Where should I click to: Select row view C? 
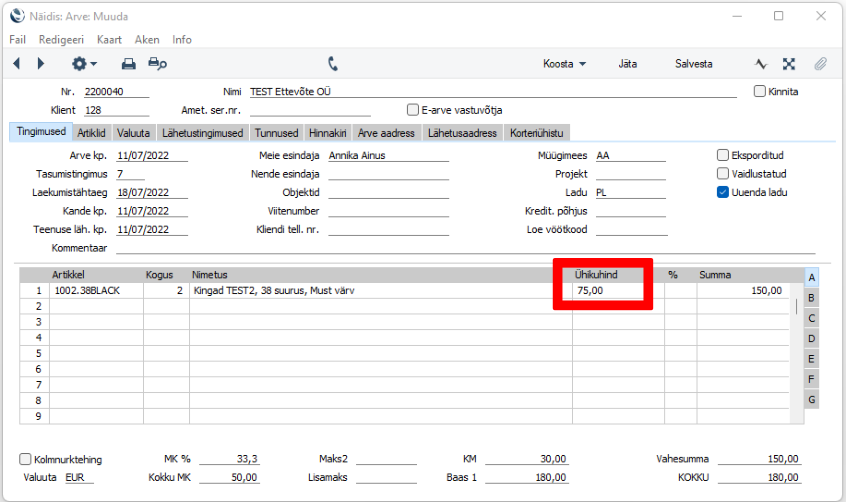(x=811, y=318)
